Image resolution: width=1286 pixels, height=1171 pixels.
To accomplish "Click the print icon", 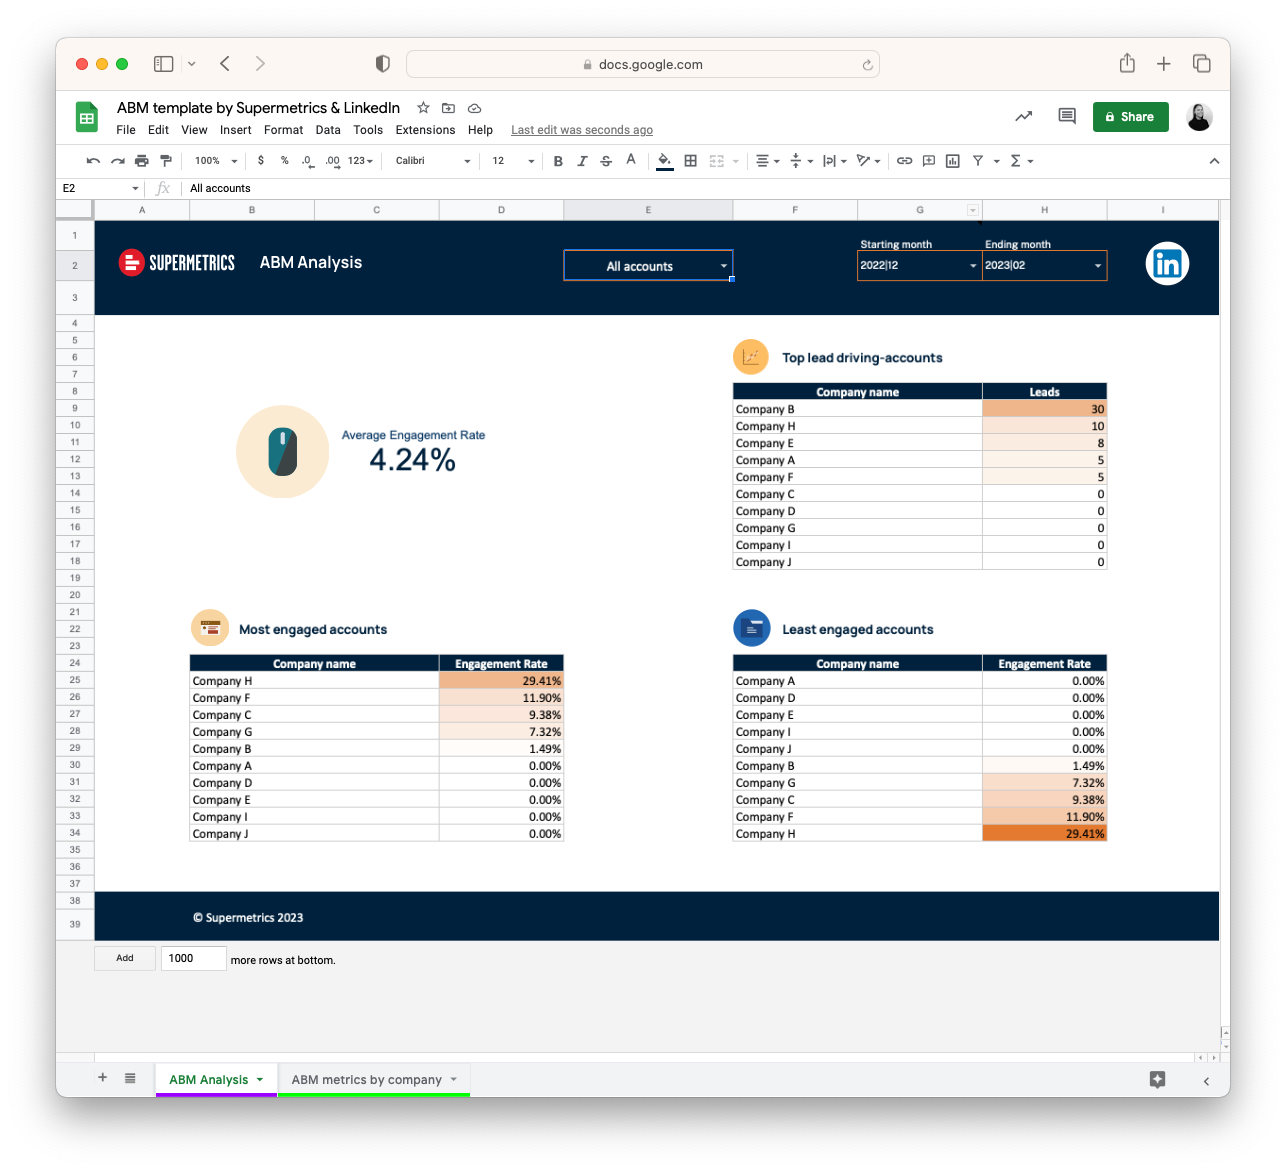I will (x=141, y=161).
